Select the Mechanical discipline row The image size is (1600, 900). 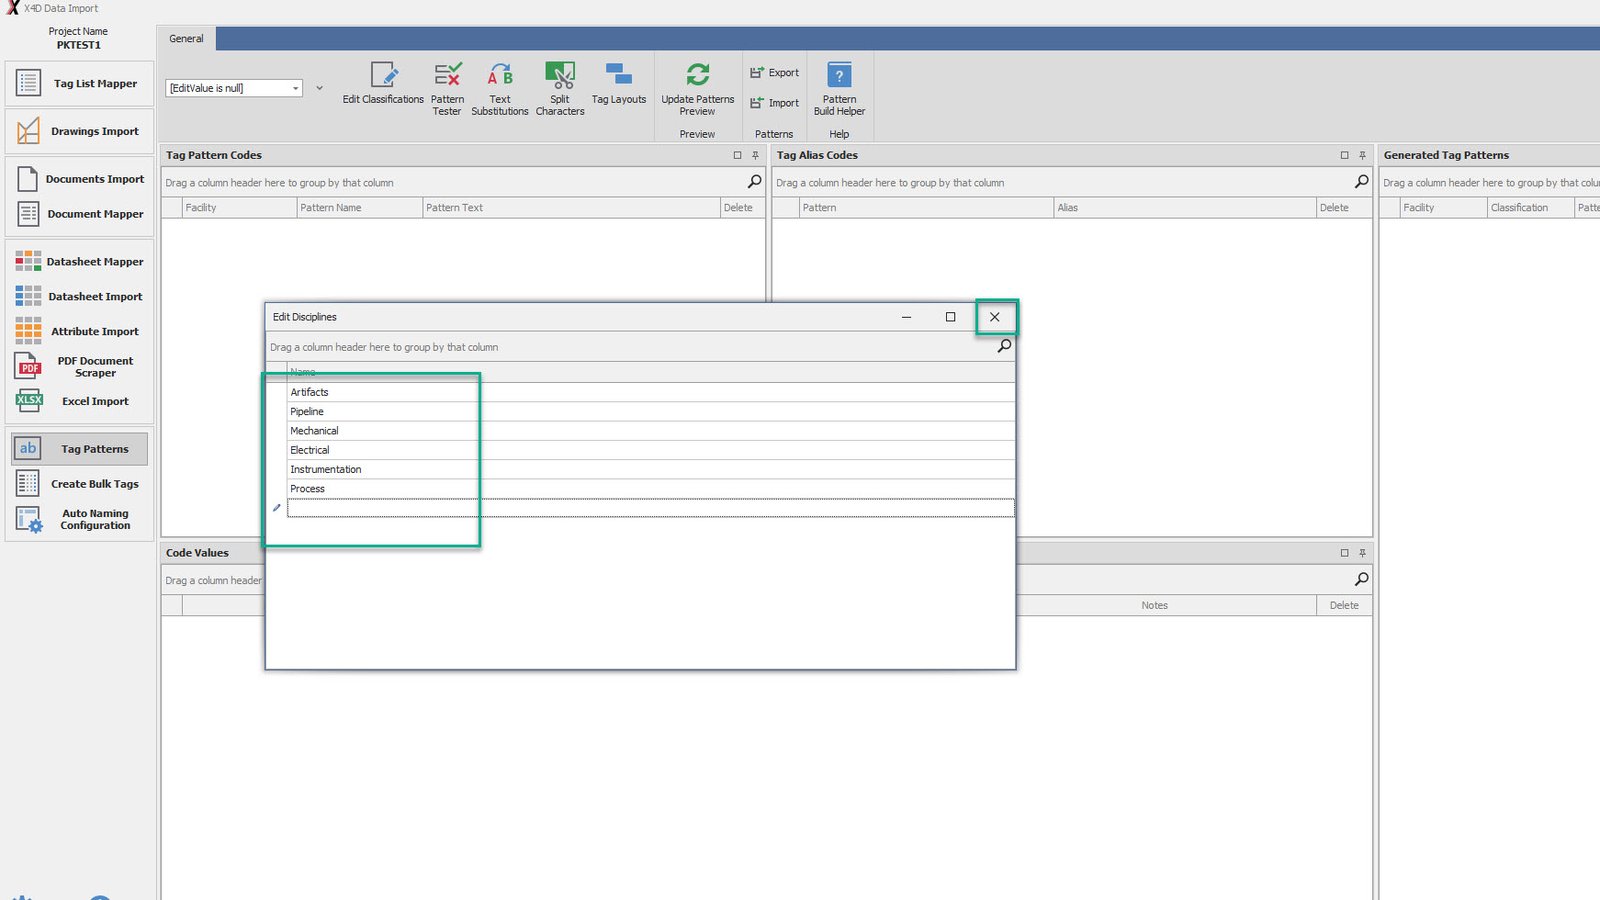314,431
